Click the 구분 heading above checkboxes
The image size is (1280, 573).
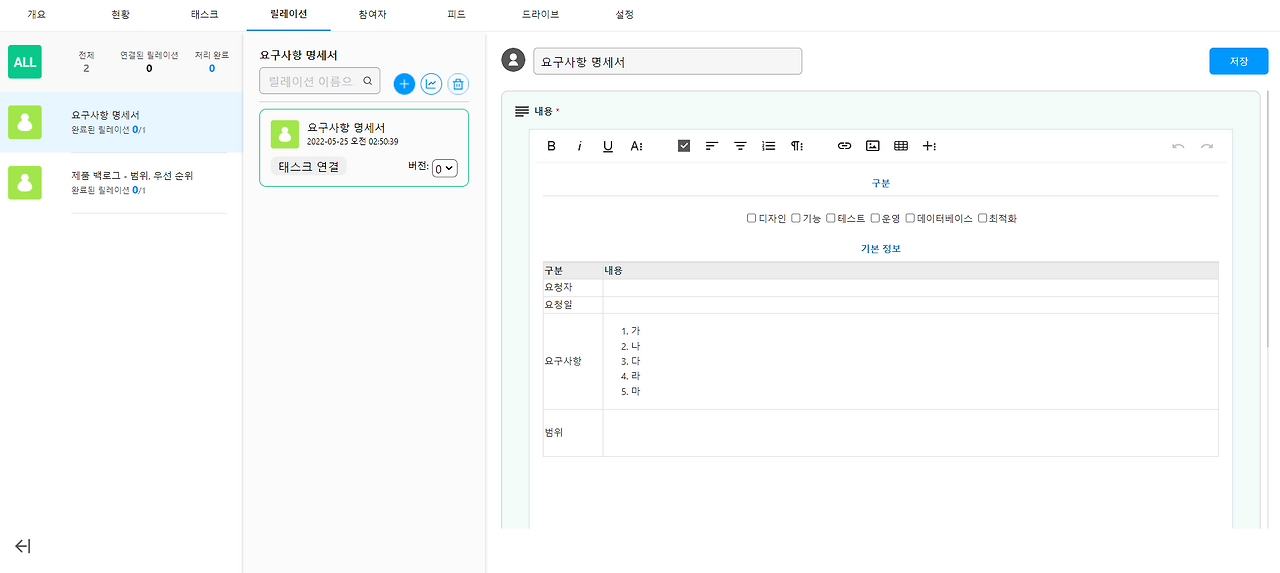pos(880,184)
